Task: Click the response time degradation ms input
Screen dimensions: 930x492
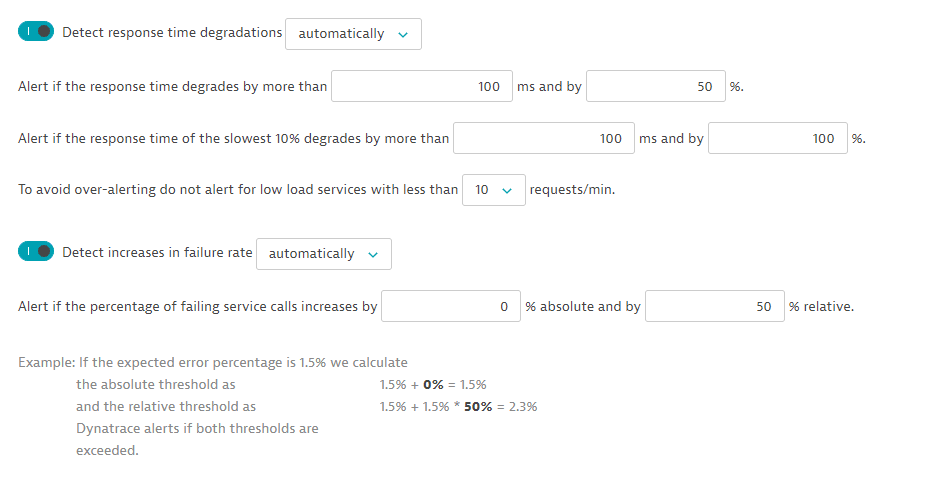Action: tap(421, 87)
